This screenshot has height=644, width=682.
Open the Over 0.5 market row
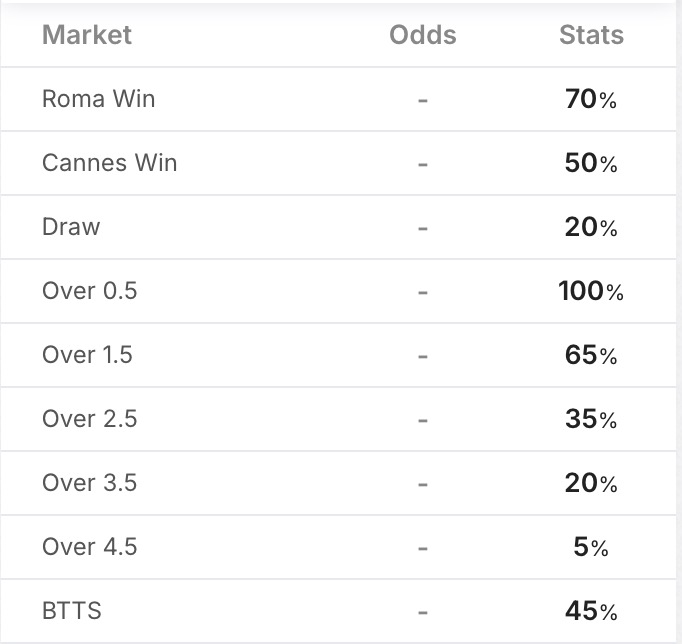[89, 291]
